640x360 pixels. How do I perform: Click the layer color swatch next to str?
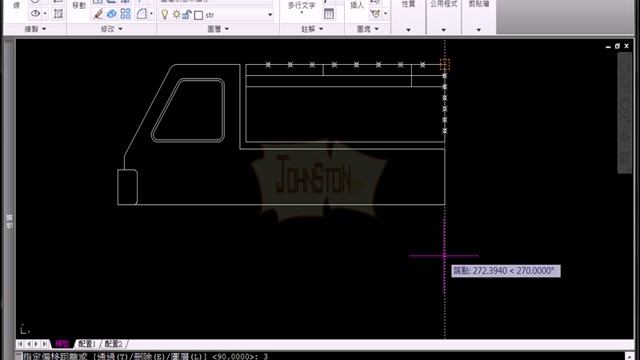199,16
